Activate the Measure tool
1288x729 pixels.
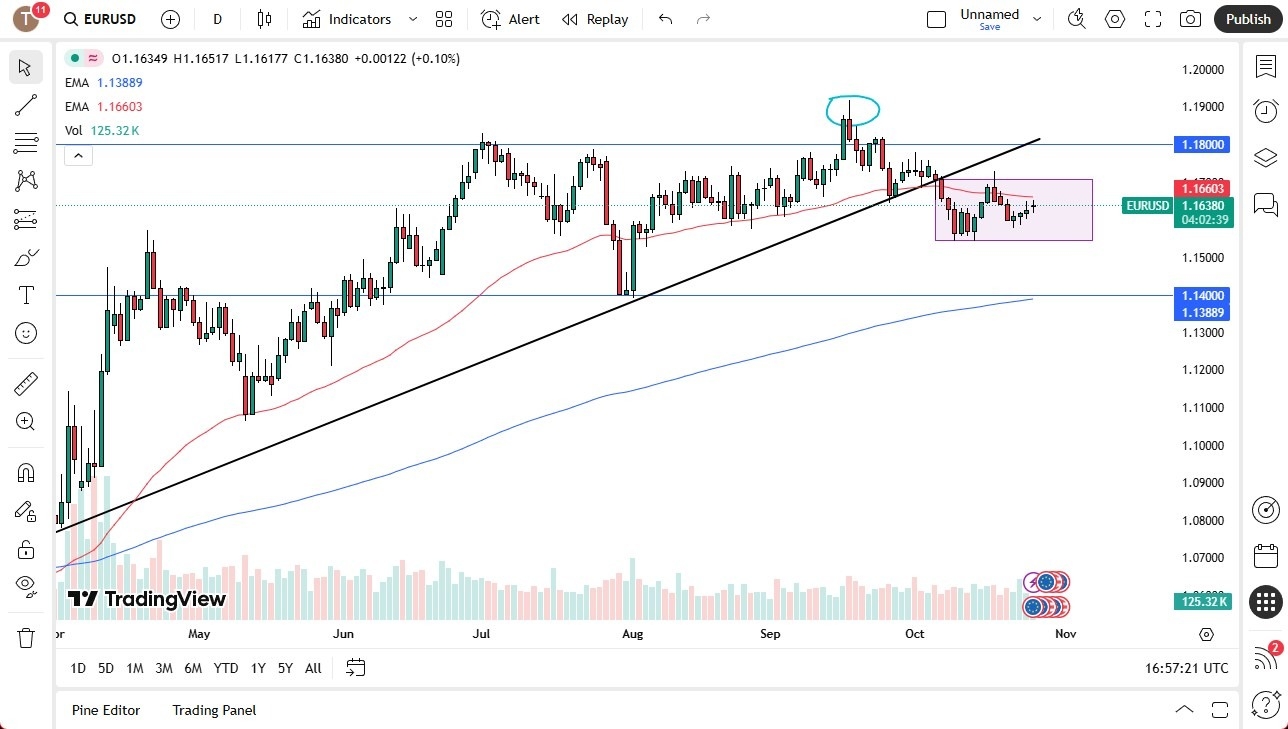click(25, 383)
